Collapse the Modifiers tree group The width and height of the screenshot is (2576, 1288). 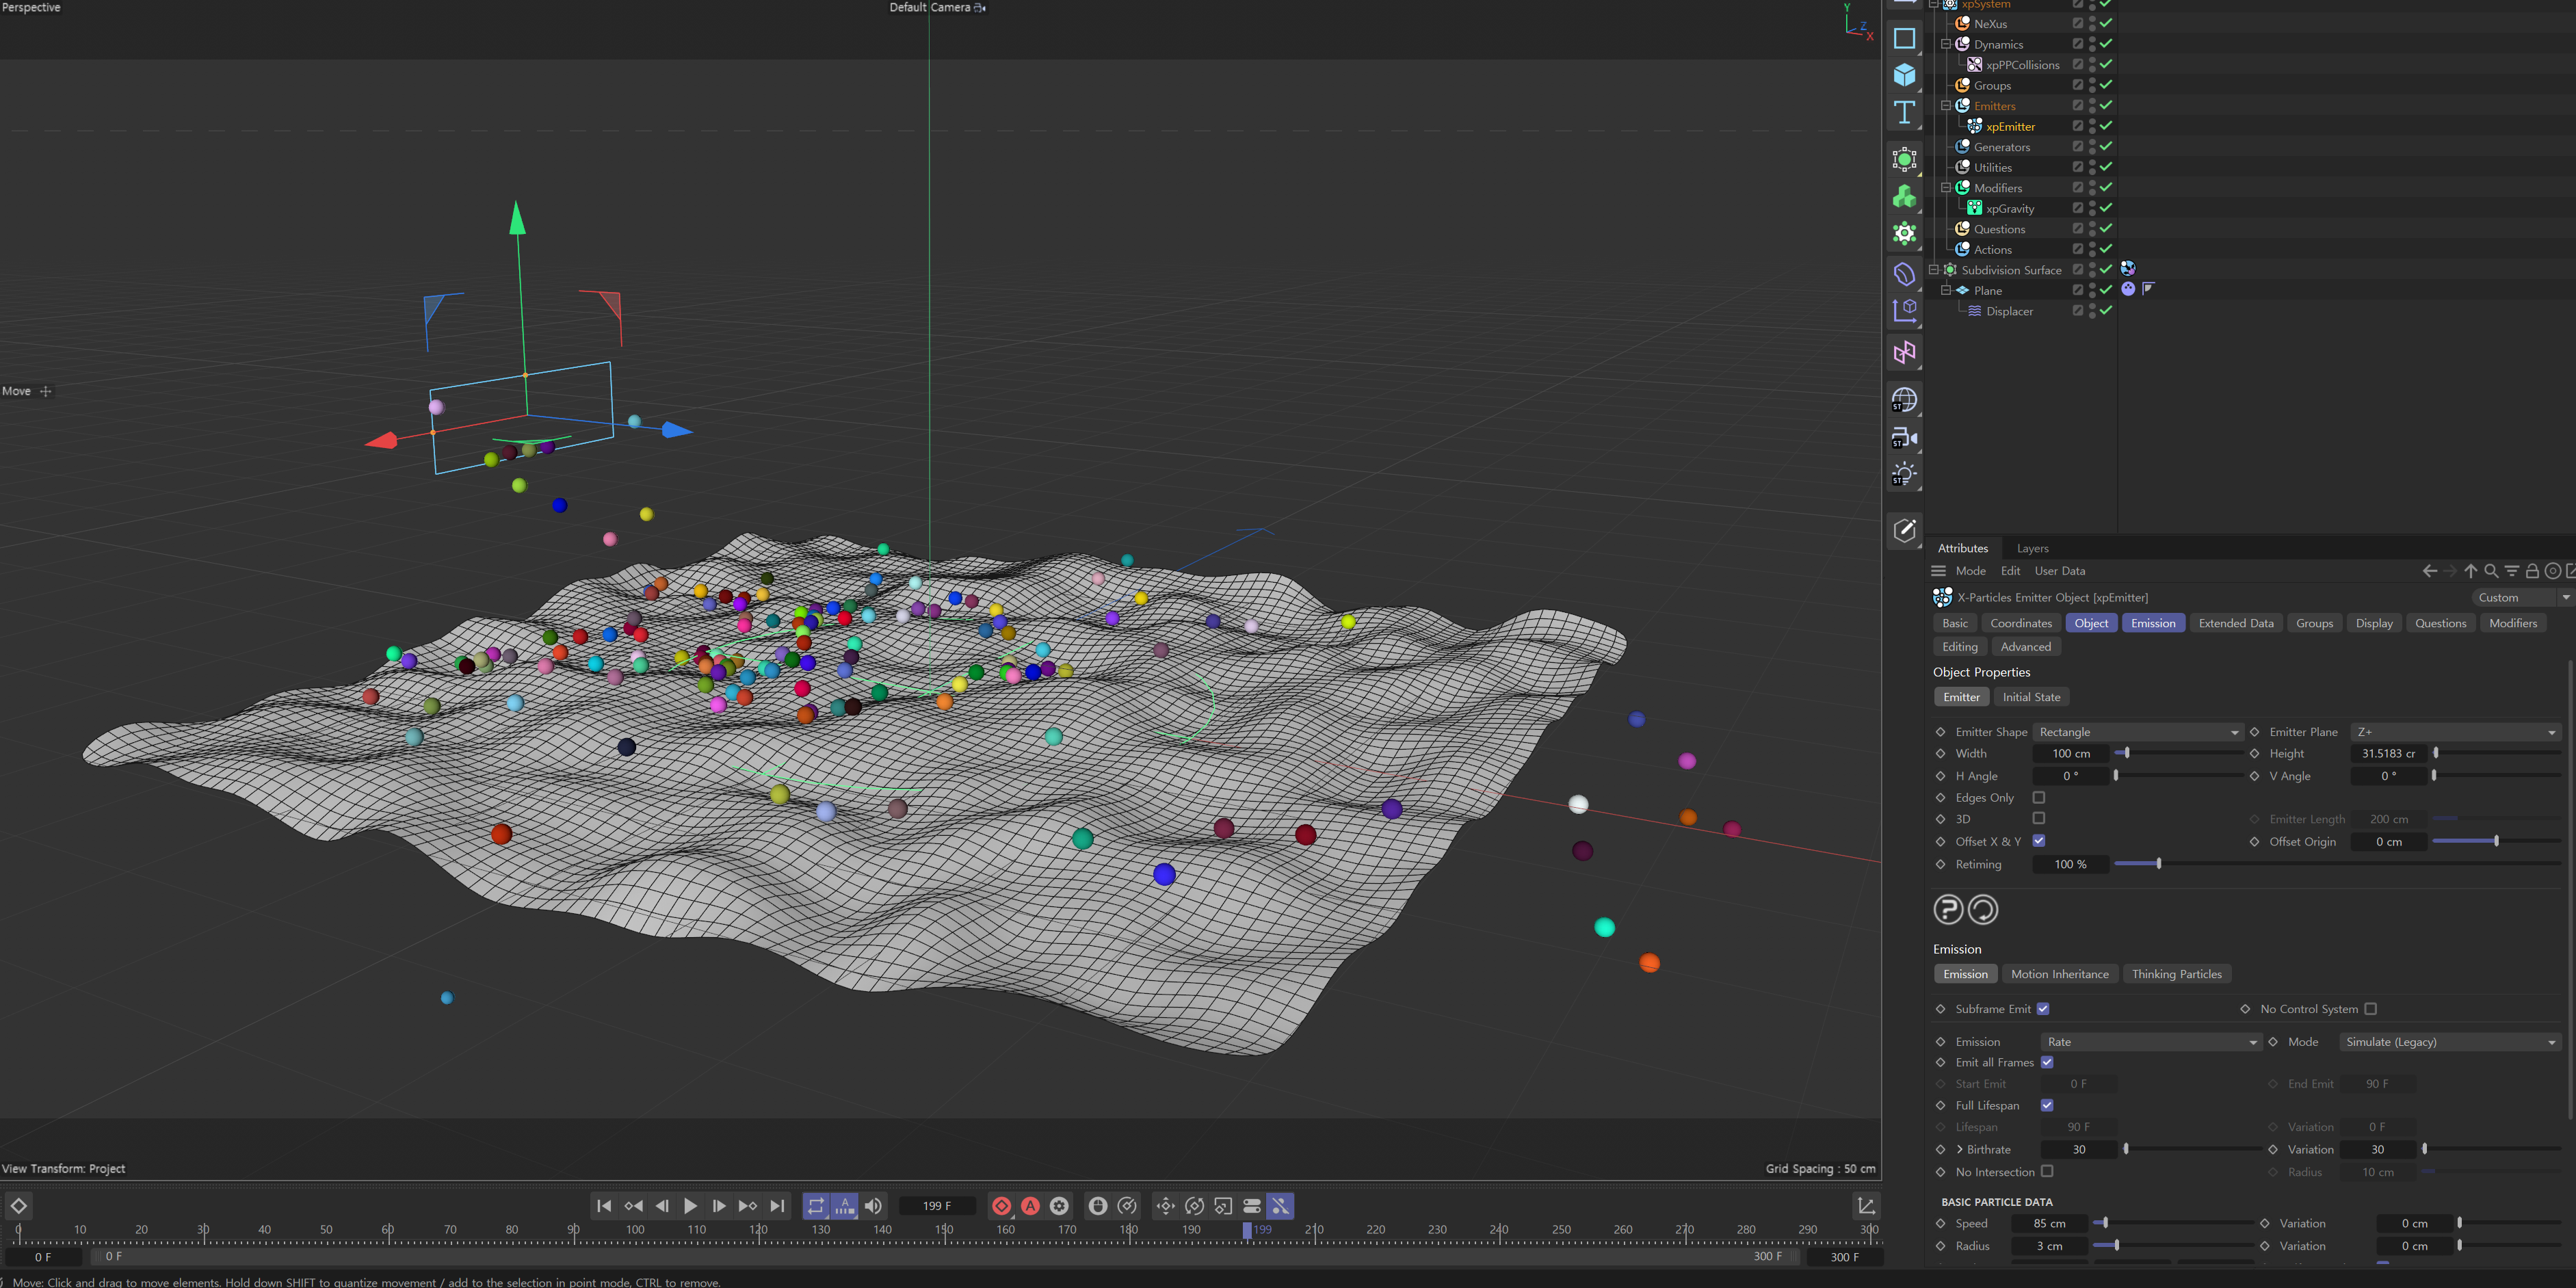click(x=1945, y=188)
